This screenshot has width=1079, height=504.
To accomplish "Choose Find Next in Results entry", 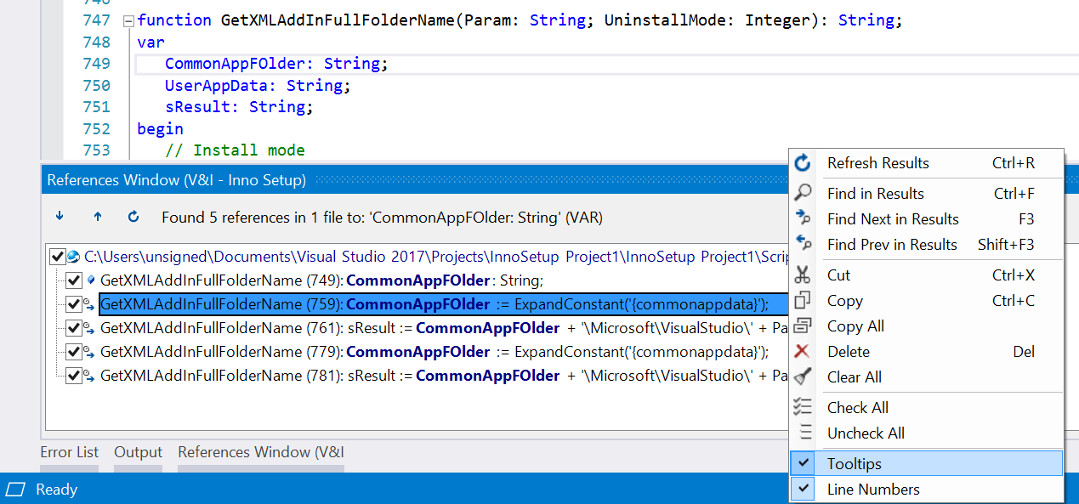I will pyautogui.click(x=926, y=219).
